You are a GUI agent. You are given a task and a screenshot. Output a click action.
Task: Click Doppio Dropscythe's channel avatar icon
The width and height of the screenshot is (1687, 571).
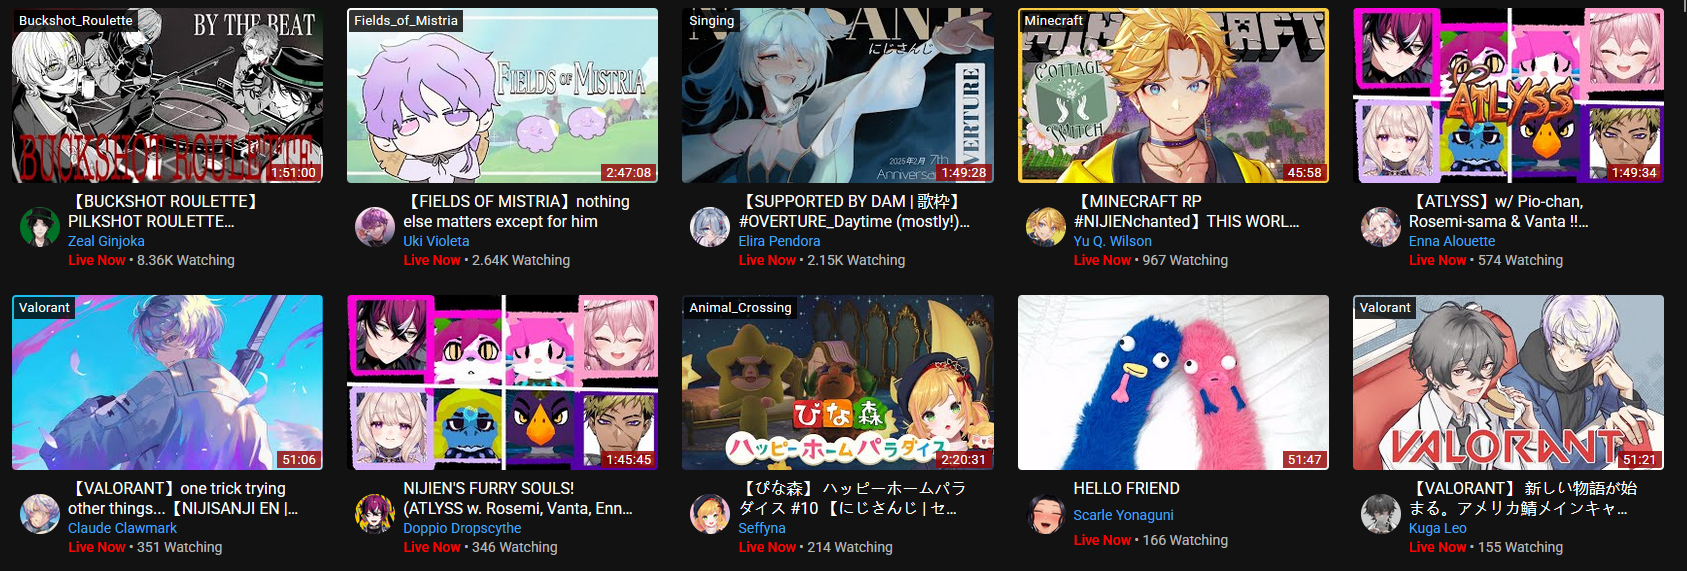pyautogui.click(x=375, y=514)
